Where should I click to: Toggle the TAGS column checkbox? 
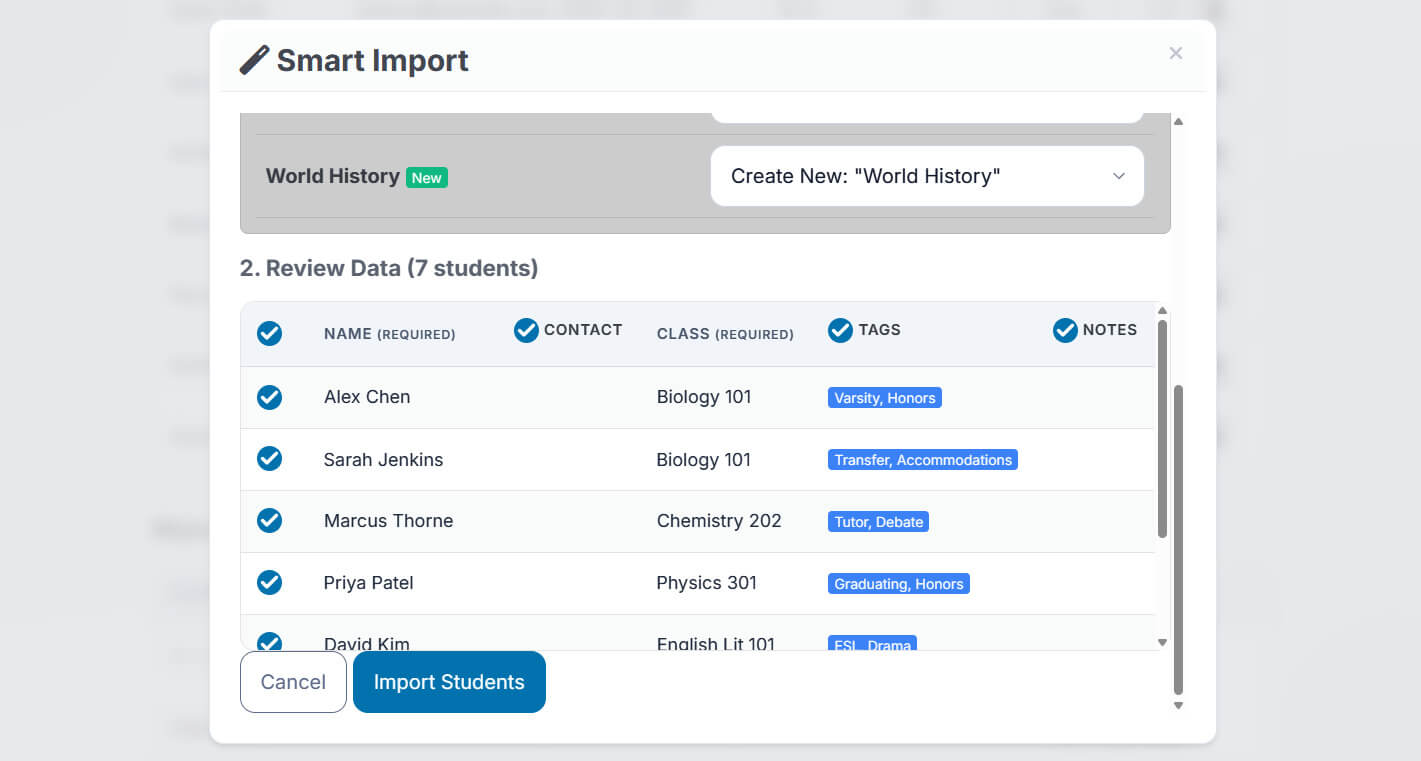pos(840,330)
